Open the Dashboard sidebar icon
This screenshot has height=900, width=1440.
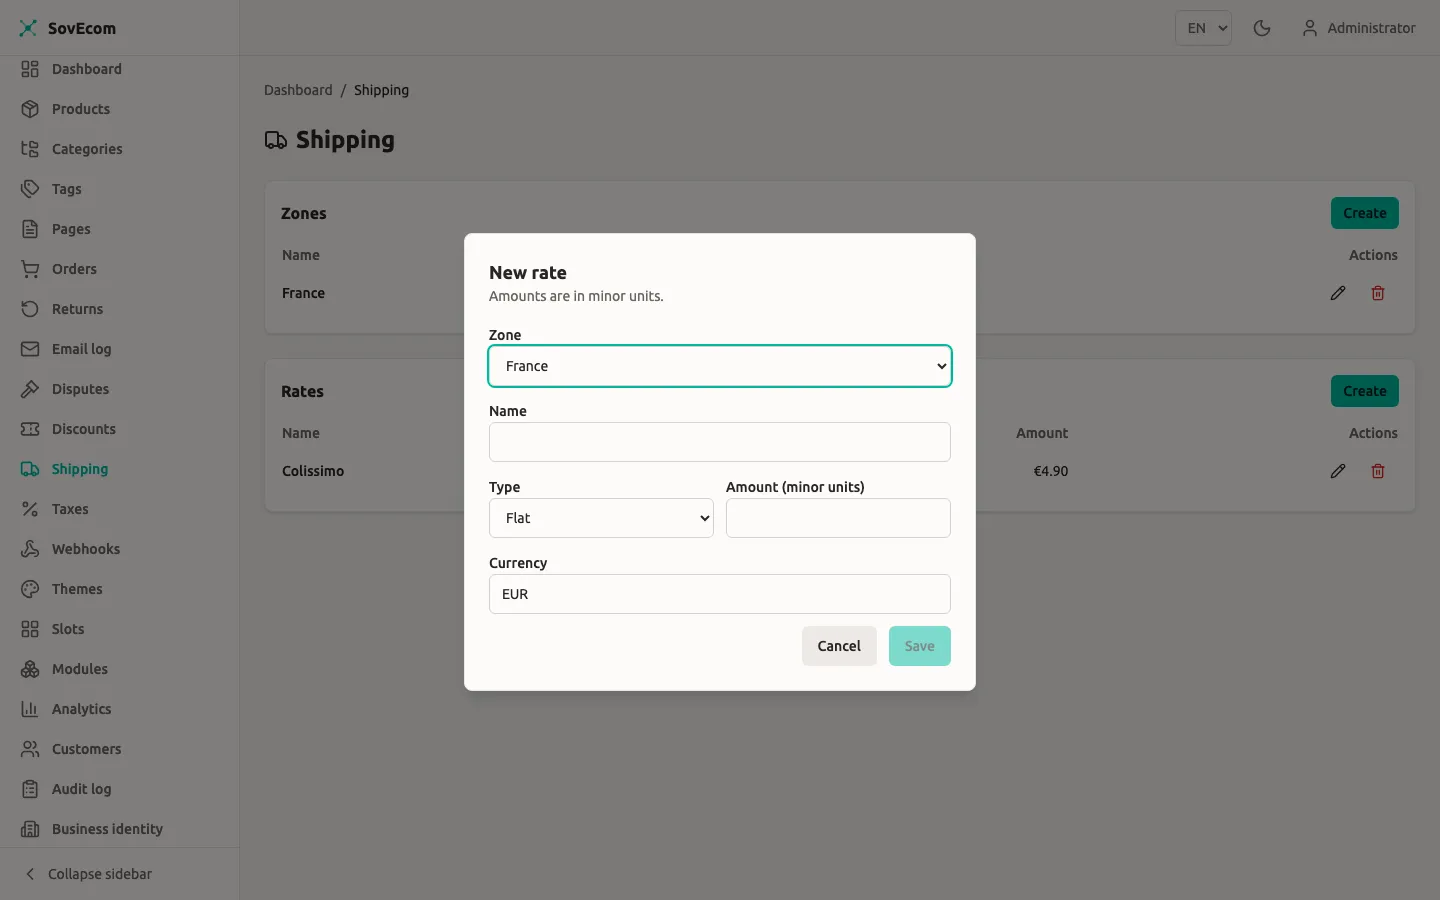30,69
